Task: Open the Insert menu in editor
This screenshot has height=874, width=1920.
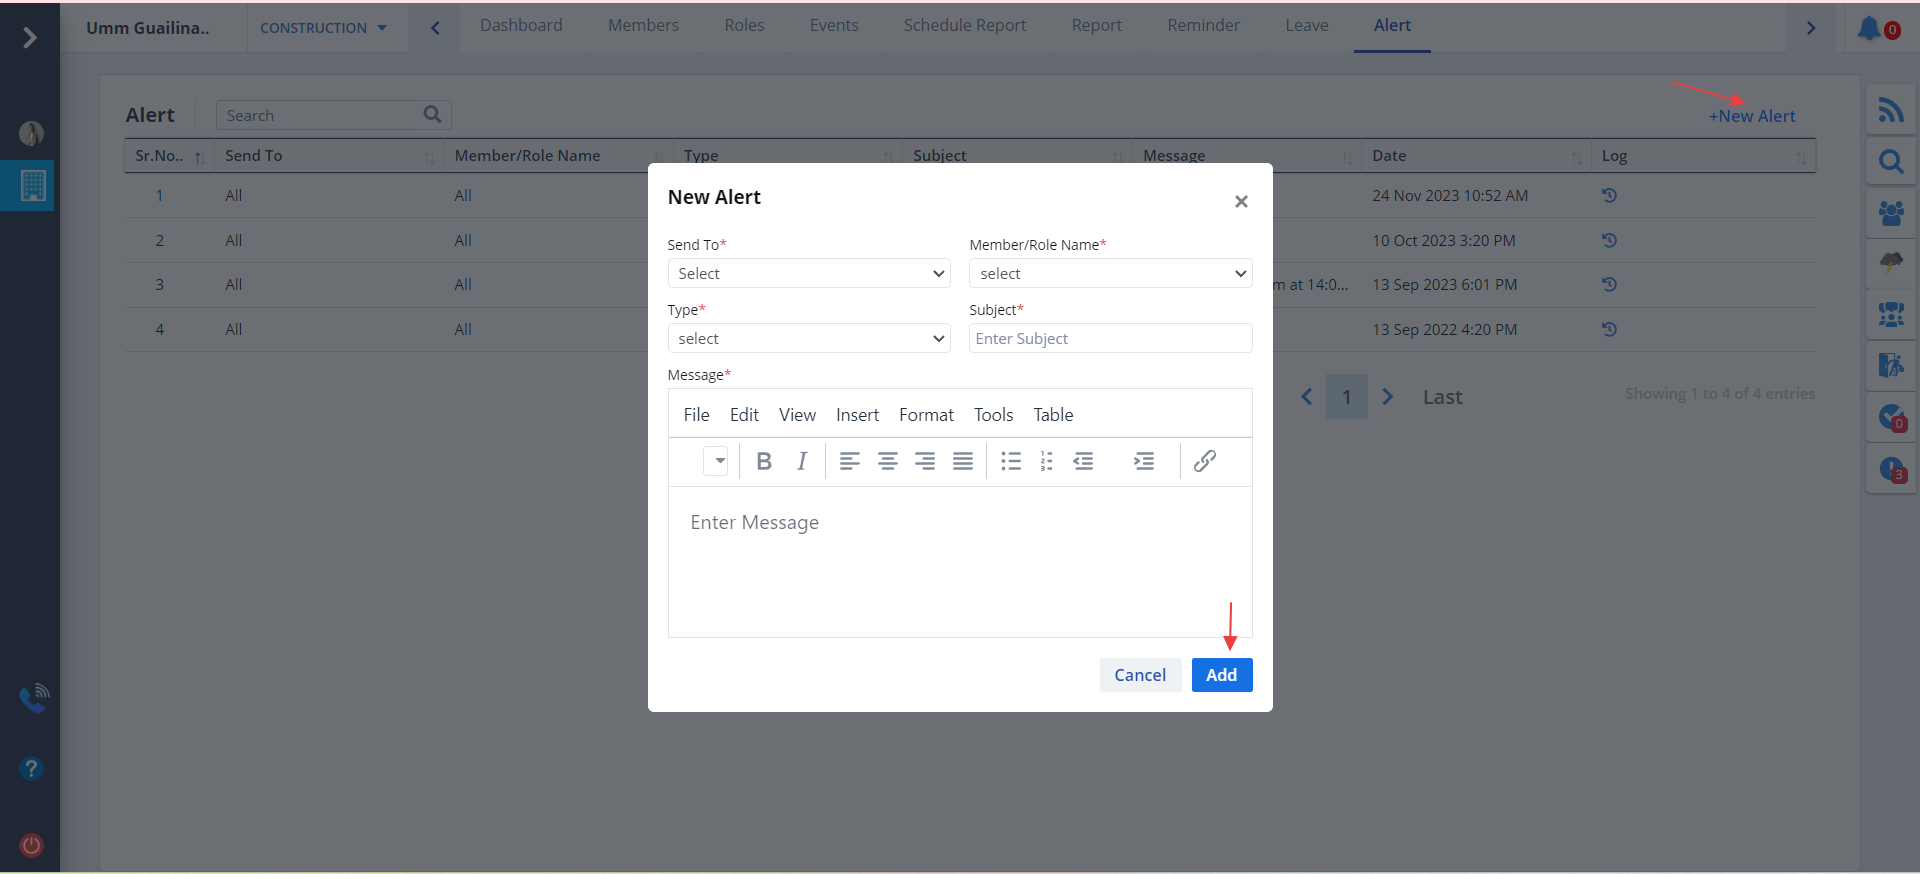Action: pos(857,415)
